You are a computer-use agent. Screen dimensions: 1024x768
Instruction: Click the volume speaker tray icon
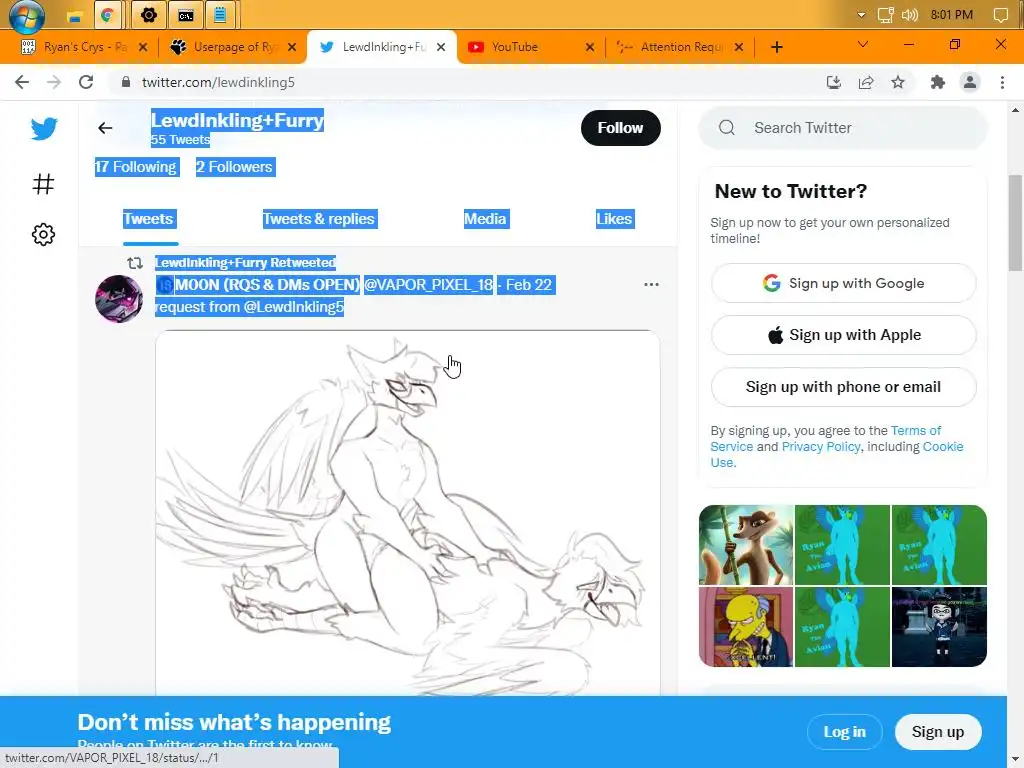(910, 15)
